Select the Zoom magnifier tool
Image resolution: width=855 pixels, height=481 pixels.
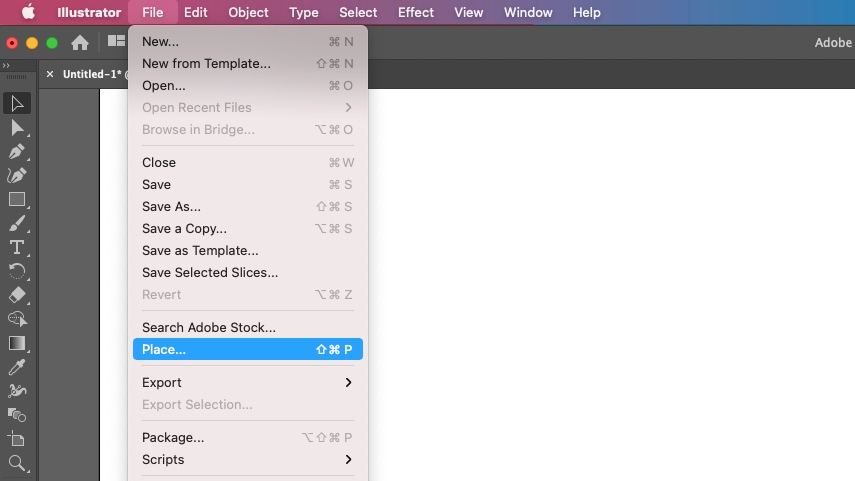coord(17,464)
